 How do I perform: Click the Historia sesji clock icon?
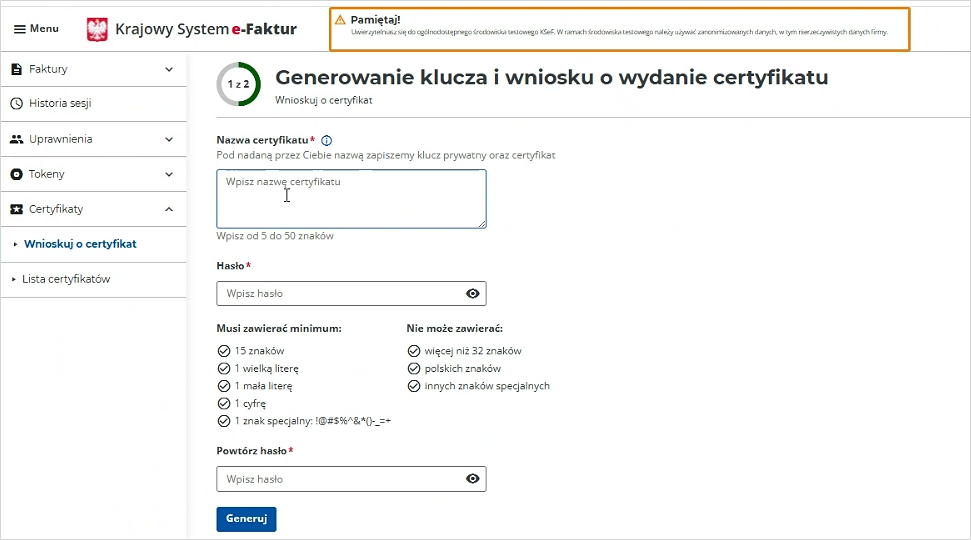(16, 104)
